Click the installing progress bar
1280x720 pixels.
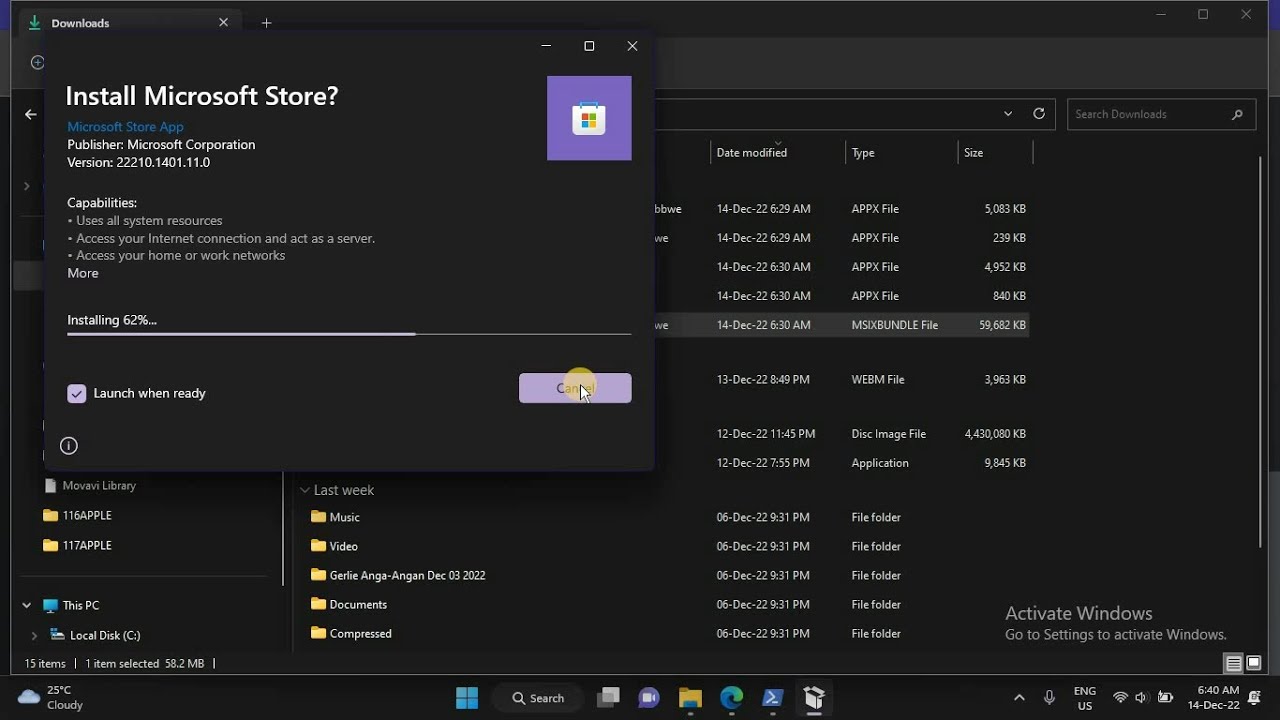click(349, 334)
